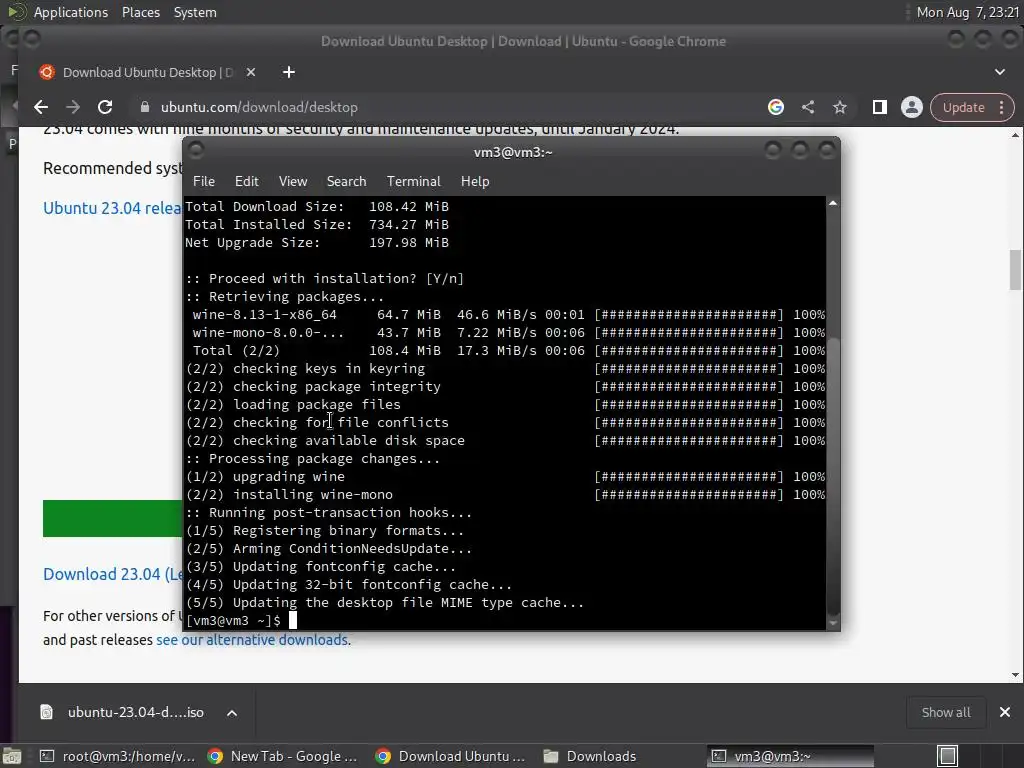Close the Chrome downloads bar
Screen dimensions: 1024x768
click(x=1005, y=712)
